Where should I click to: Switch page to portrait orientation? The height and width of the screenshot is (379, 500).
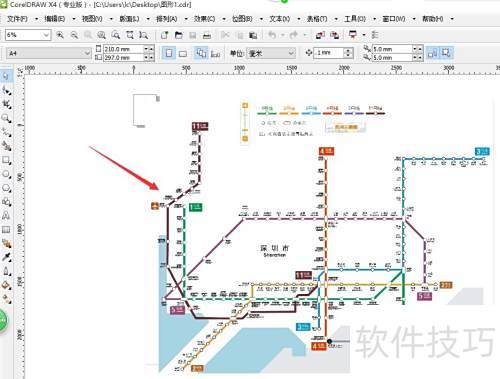coord(169,53)
